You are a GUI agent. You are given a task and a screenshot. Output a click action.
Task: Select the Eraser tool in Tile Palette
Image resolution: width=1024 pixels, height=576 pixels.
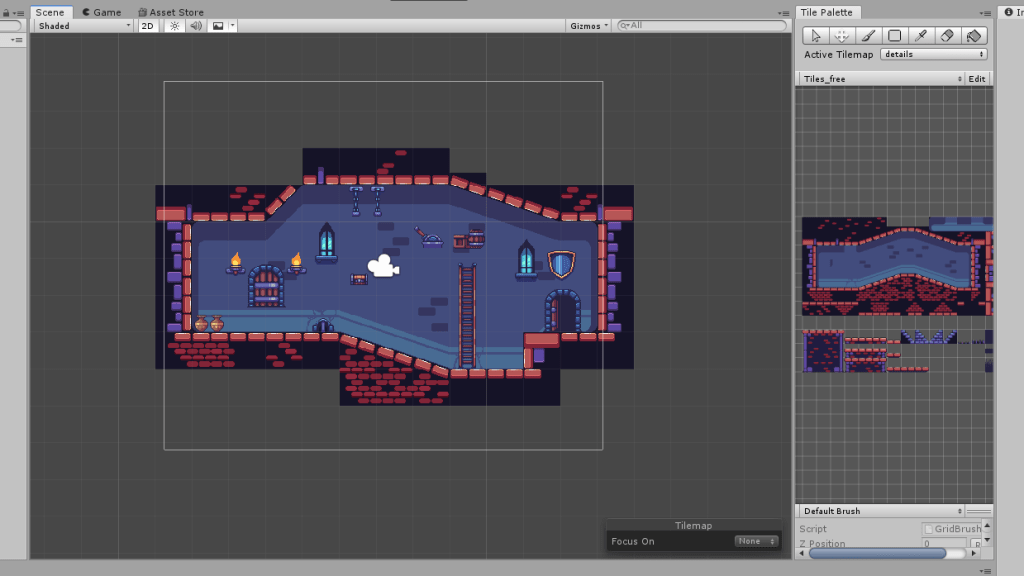947,35
